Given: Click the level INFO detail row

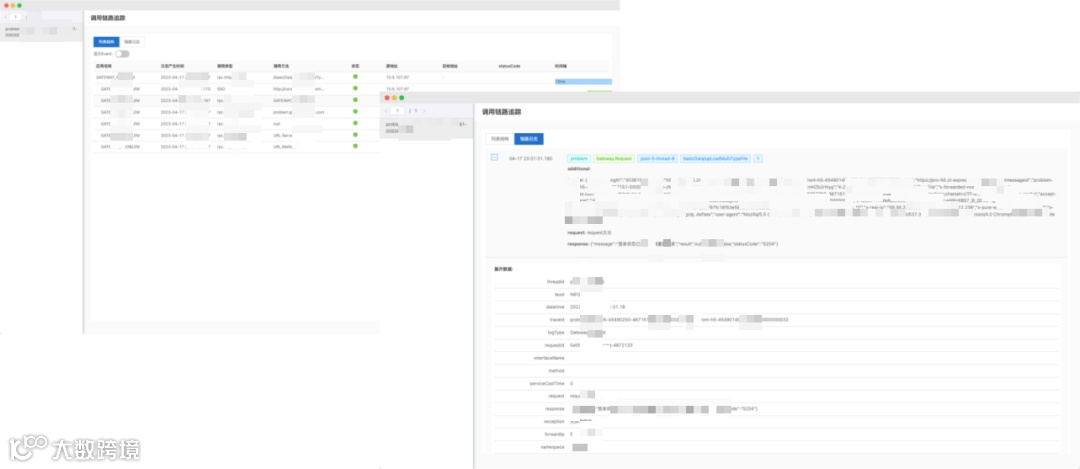Looking at the screenshot, I should pyautogui.click(x=776, y=294).
